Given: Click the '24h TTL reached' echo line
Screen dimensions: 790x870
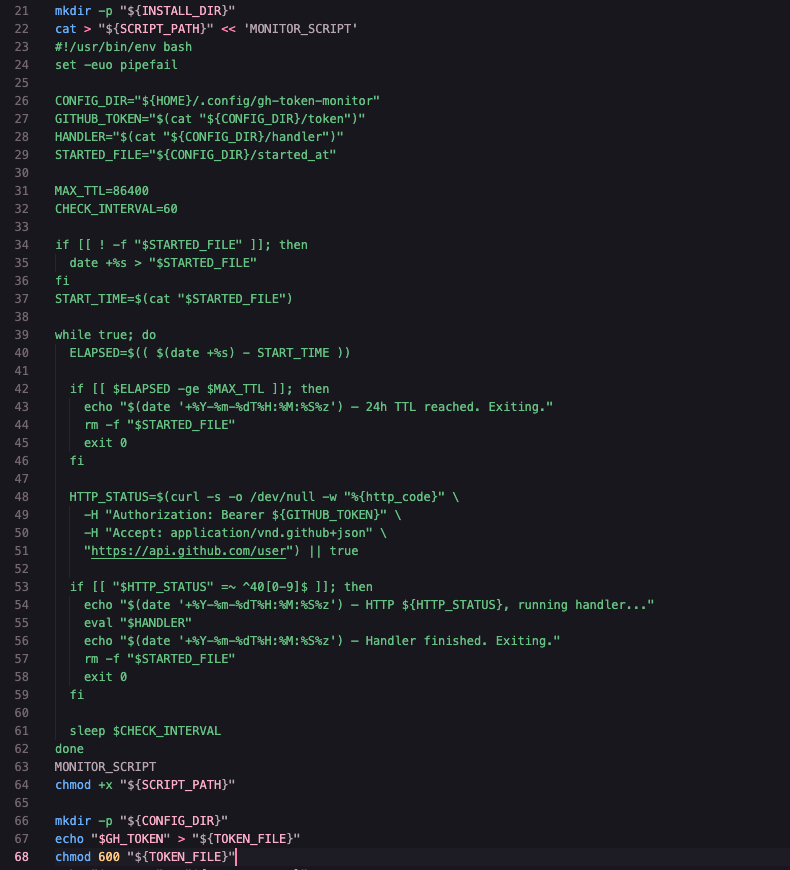Looking at the screenshot, I should pyautogui.click(x=318, y=407).
